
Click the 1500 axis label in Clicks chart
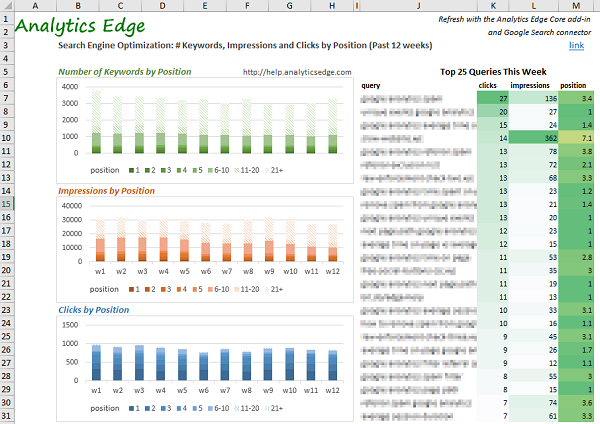coord(70,325)
